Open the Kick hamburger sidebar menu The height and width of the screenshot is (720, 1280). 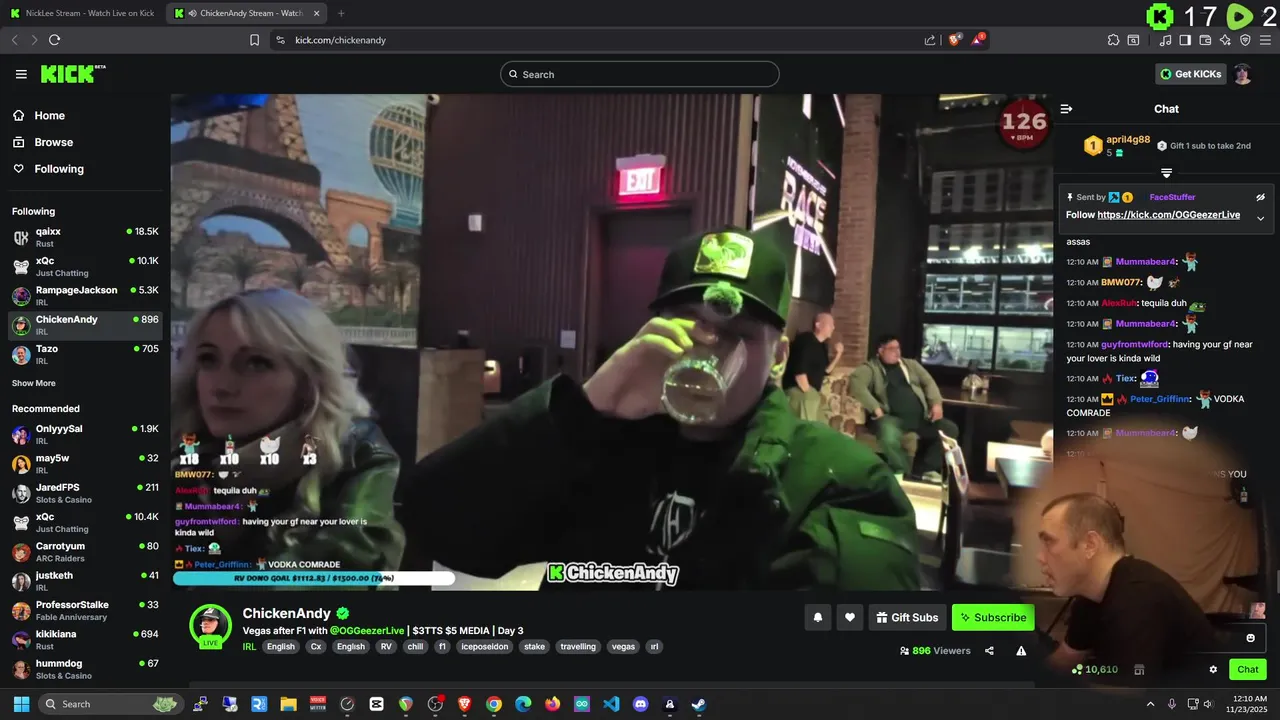[x=21, y=74]
